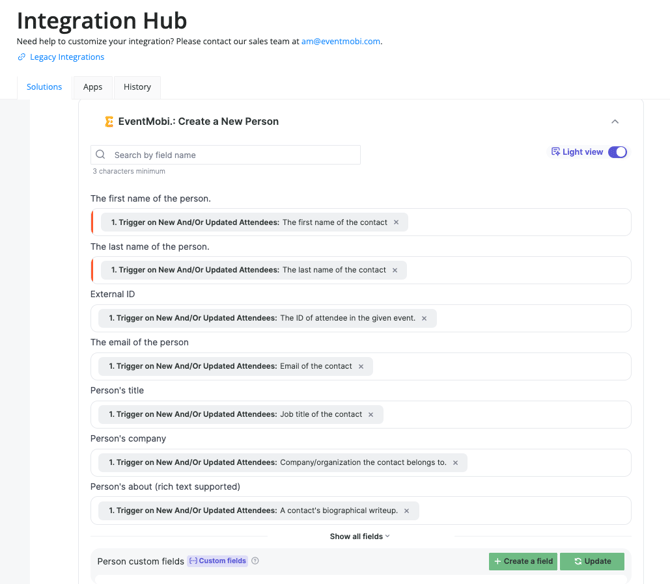Image resolution: width=670 pixels, height=584 pixels.
Task: Remove the Job title mapping tag
Action: [371, 414]
